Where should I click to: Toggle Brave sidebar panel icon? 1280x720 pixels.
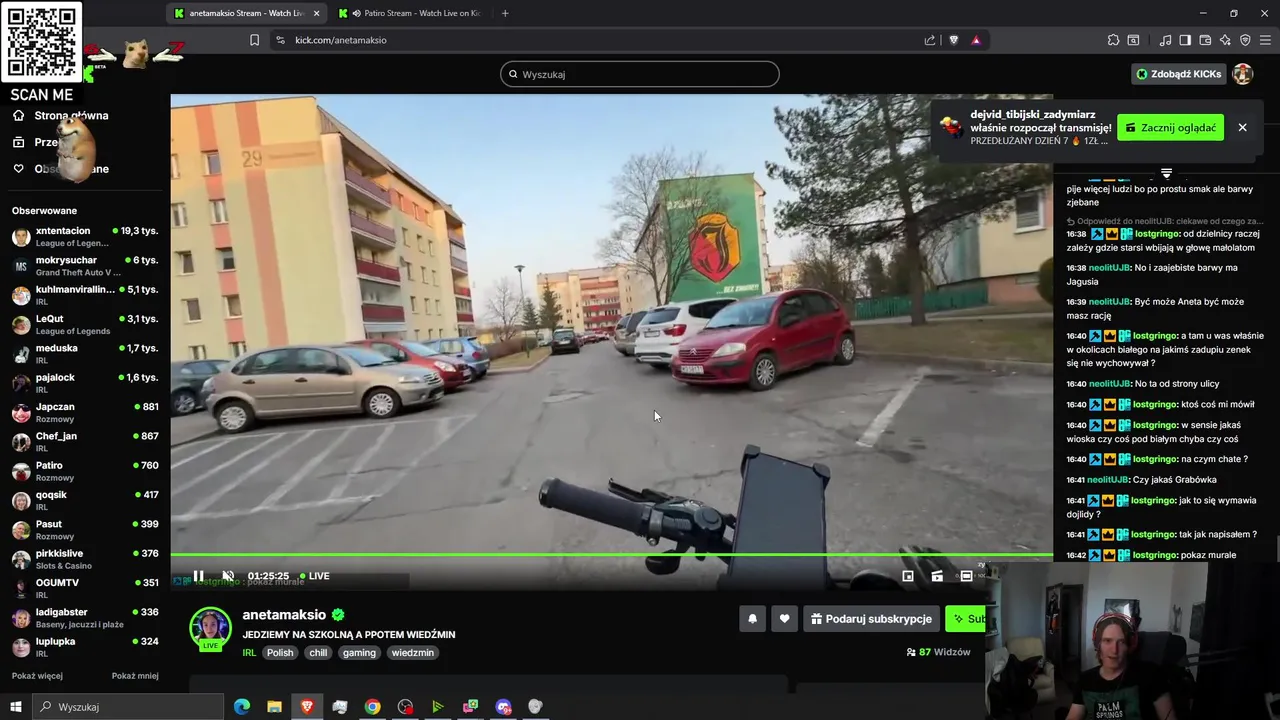point(1185,40)
